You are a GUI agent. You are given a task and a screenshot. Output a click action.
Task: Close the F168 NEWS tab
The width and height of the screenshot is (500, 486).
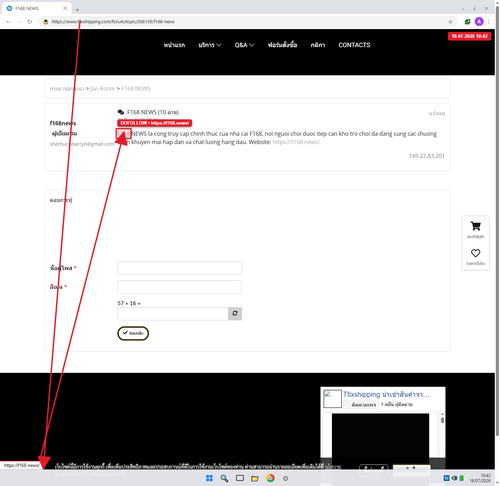[65, 8]
